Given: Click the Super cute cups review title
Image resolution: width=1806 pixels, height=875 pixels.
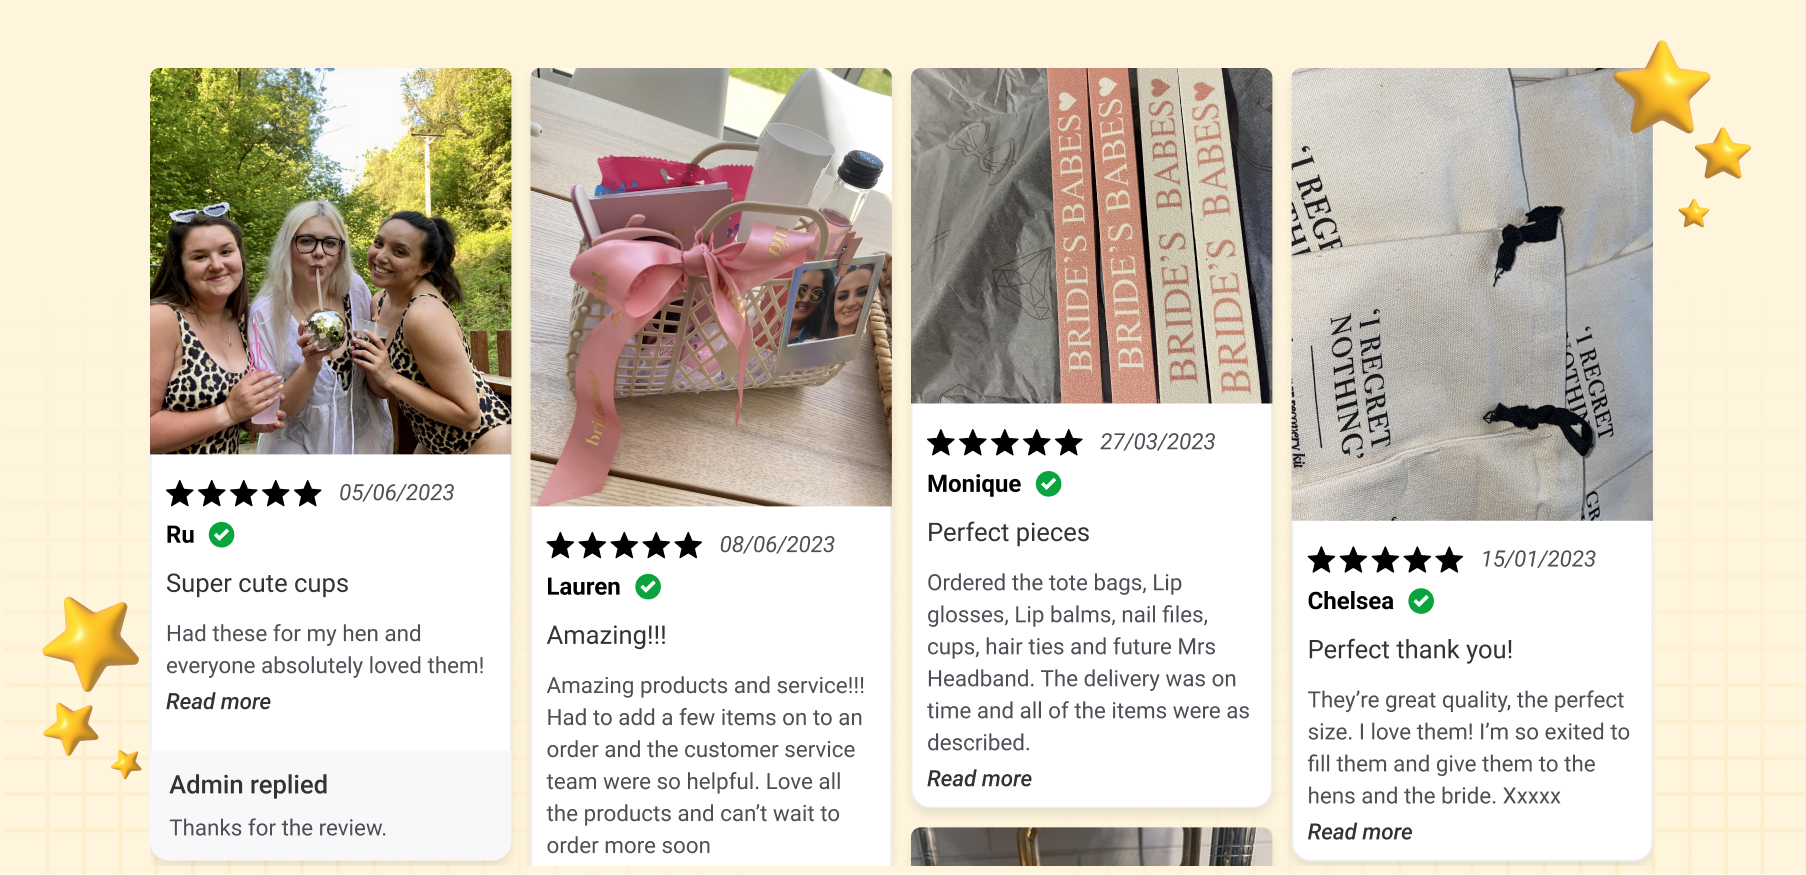Looking at the screenshot, I should click(x=257, y=583).
